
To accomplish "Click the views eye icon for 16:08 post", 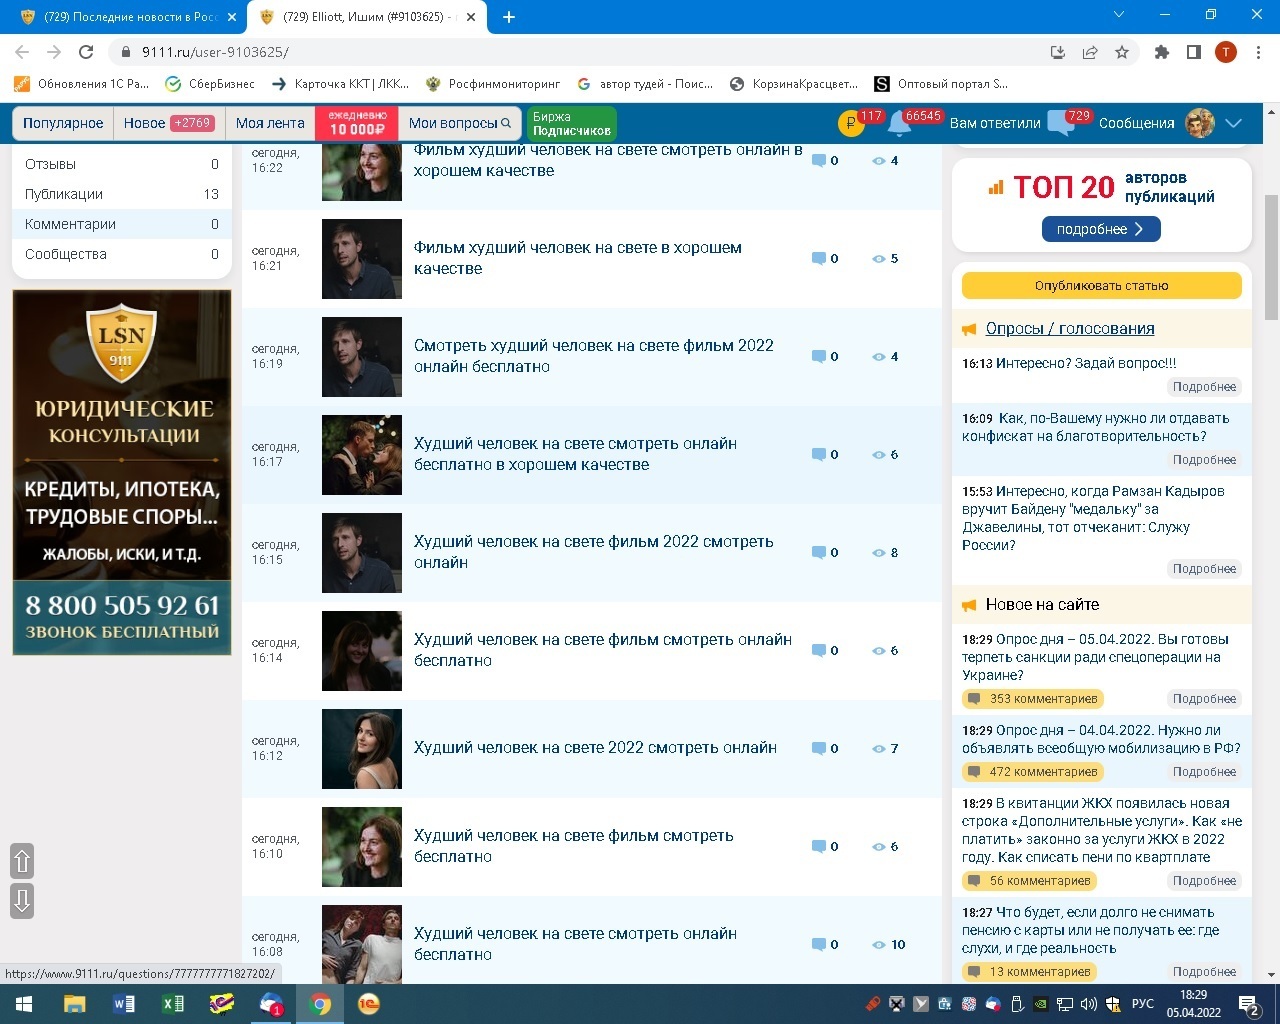I will [878, 945].
